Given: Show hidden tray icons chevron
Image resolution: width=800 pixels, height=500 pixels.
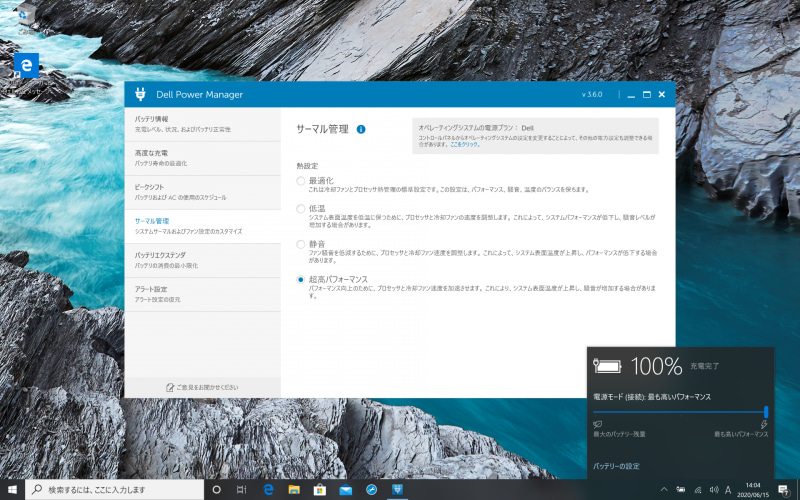Looking at the screenshot, I should [664, 490].
